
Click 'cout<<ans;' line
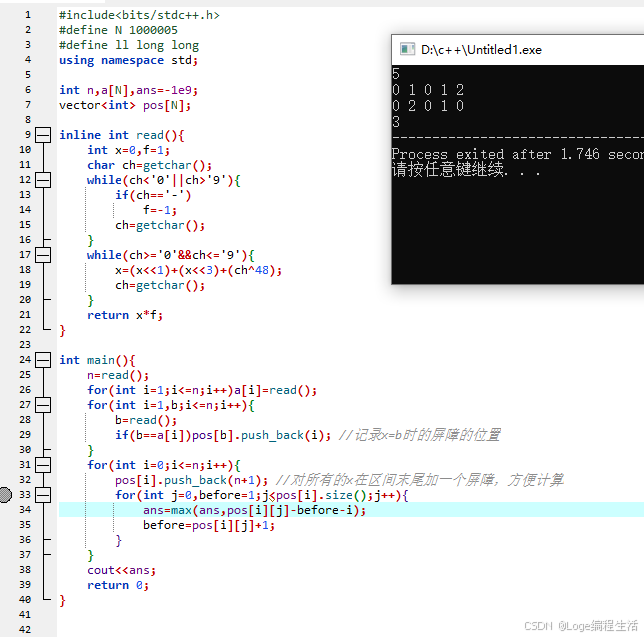[x=122, y=570]
